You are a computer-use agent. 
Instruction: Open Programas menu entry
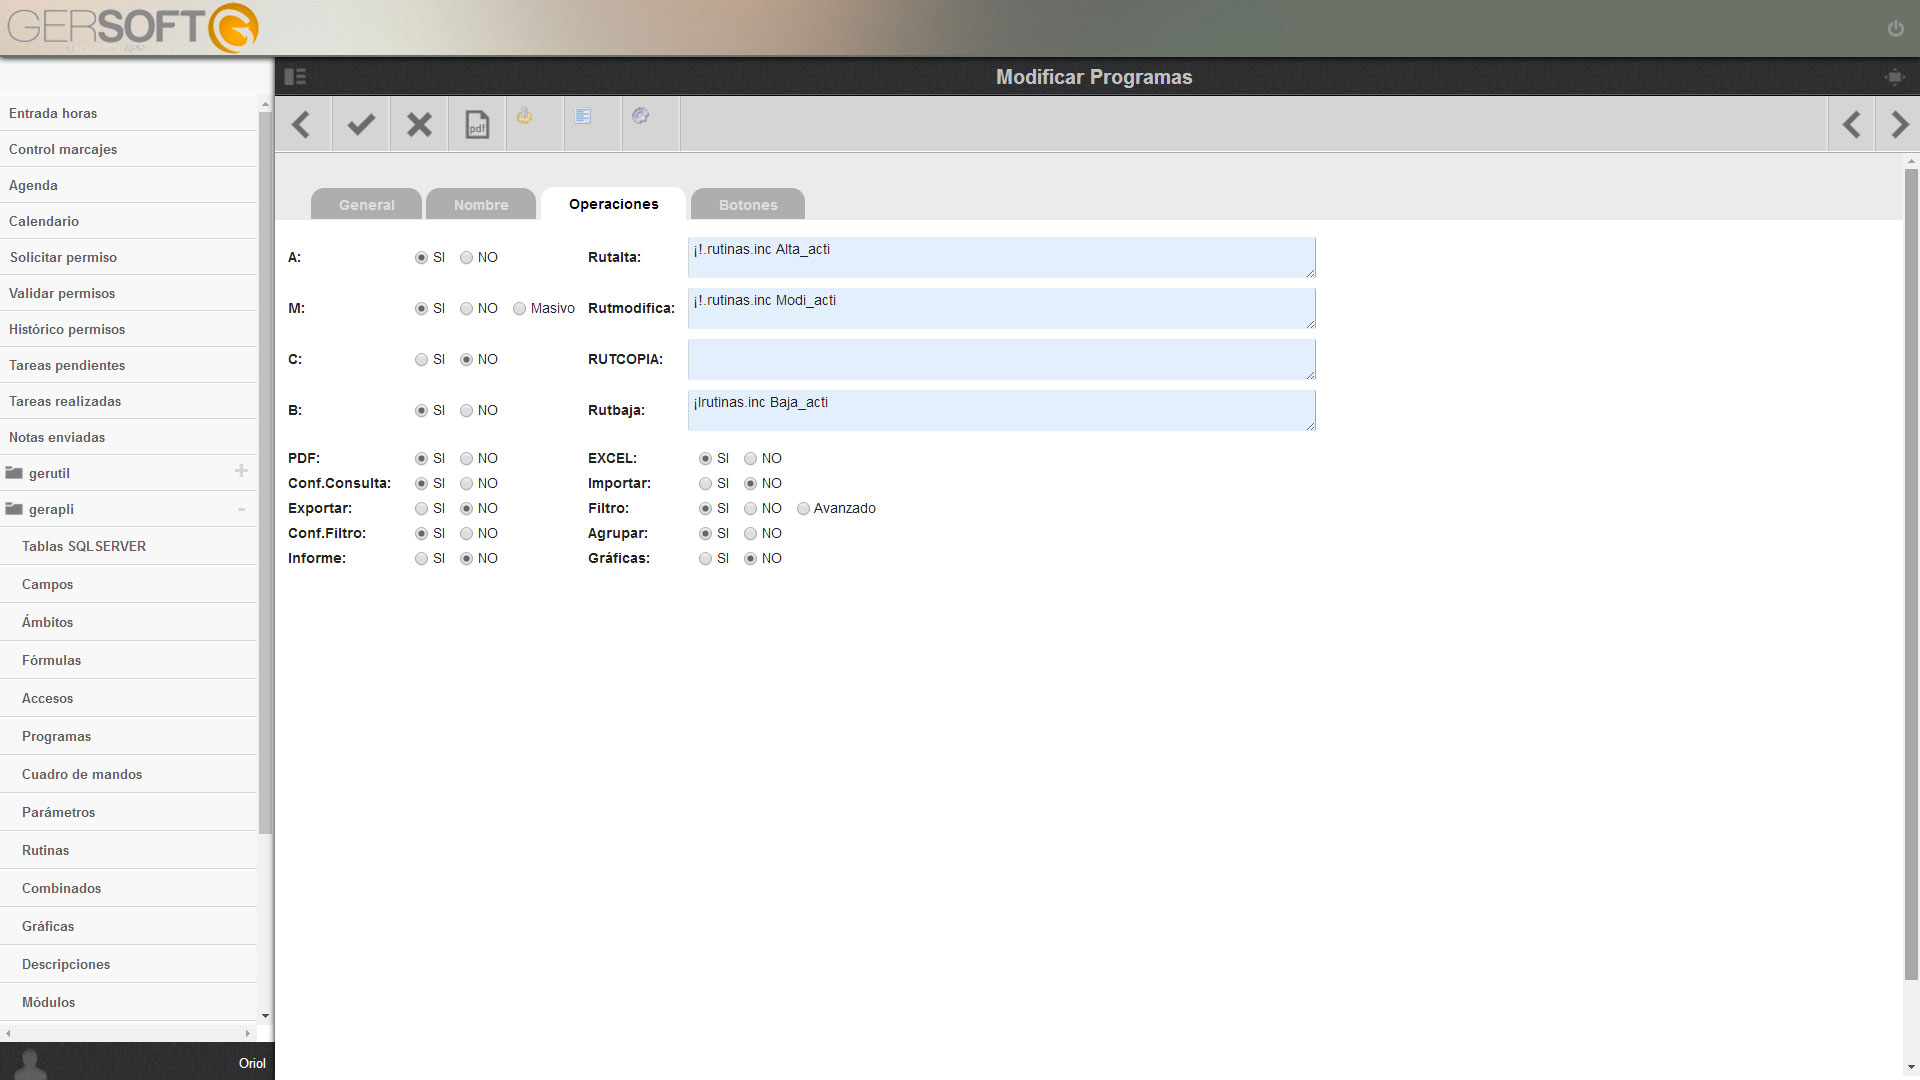pyautogui.click(x=129, y=736)
